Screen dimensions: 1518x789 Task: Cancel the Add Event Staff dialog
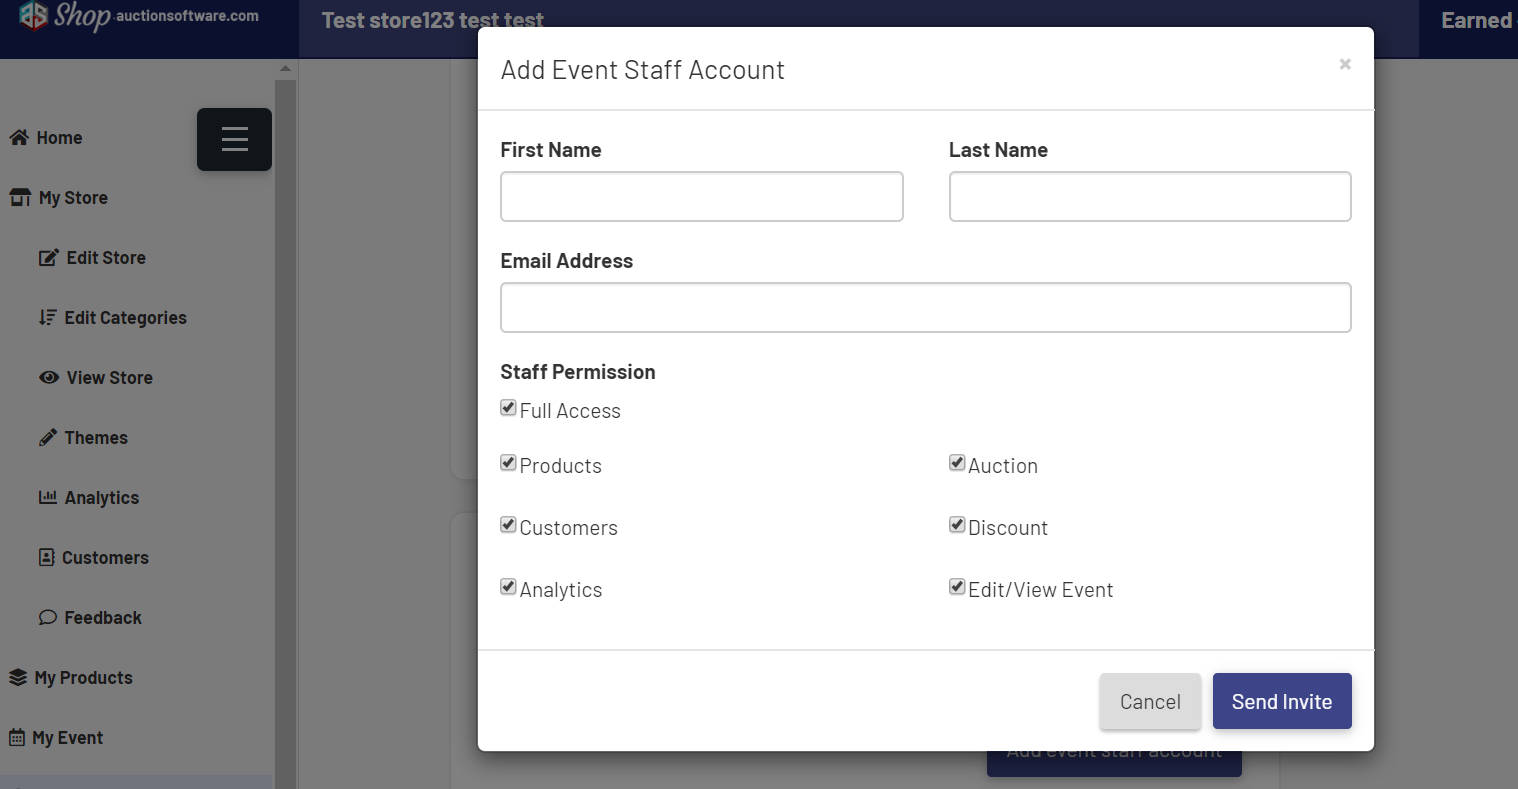1149,701
